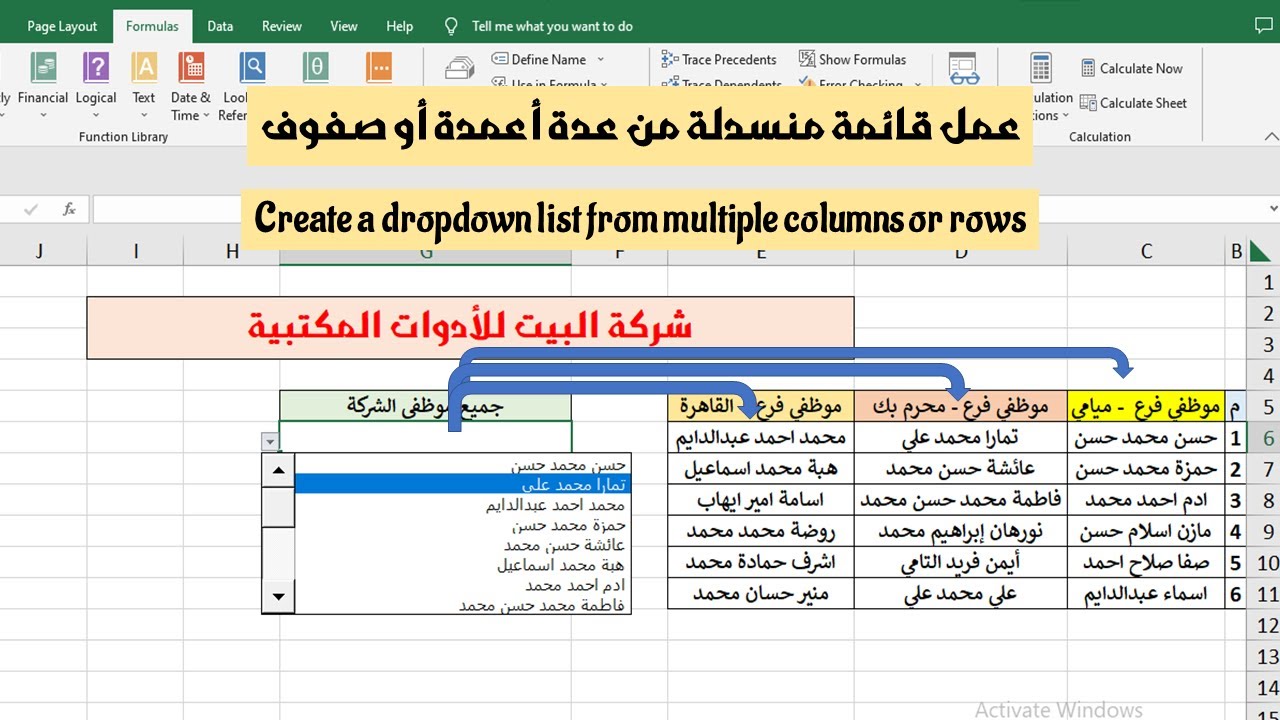Select the Formulas tab

pyautogui.click(x=152, y=26)
